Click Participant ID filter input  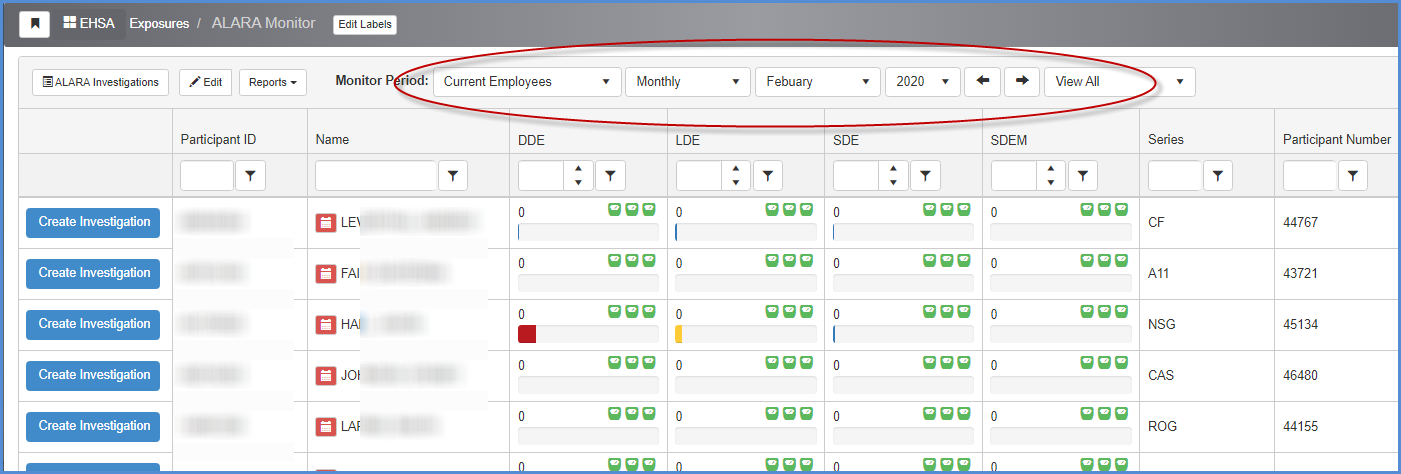coord(207,176)
